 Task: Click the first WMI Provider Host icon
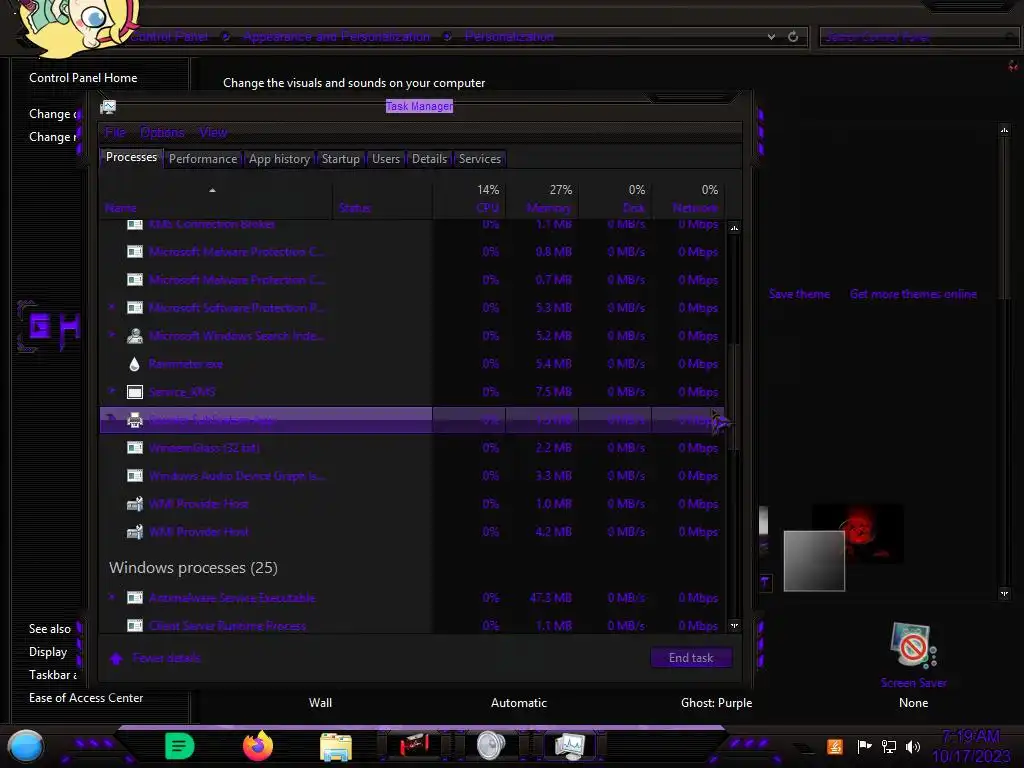(x=135, y=504)
